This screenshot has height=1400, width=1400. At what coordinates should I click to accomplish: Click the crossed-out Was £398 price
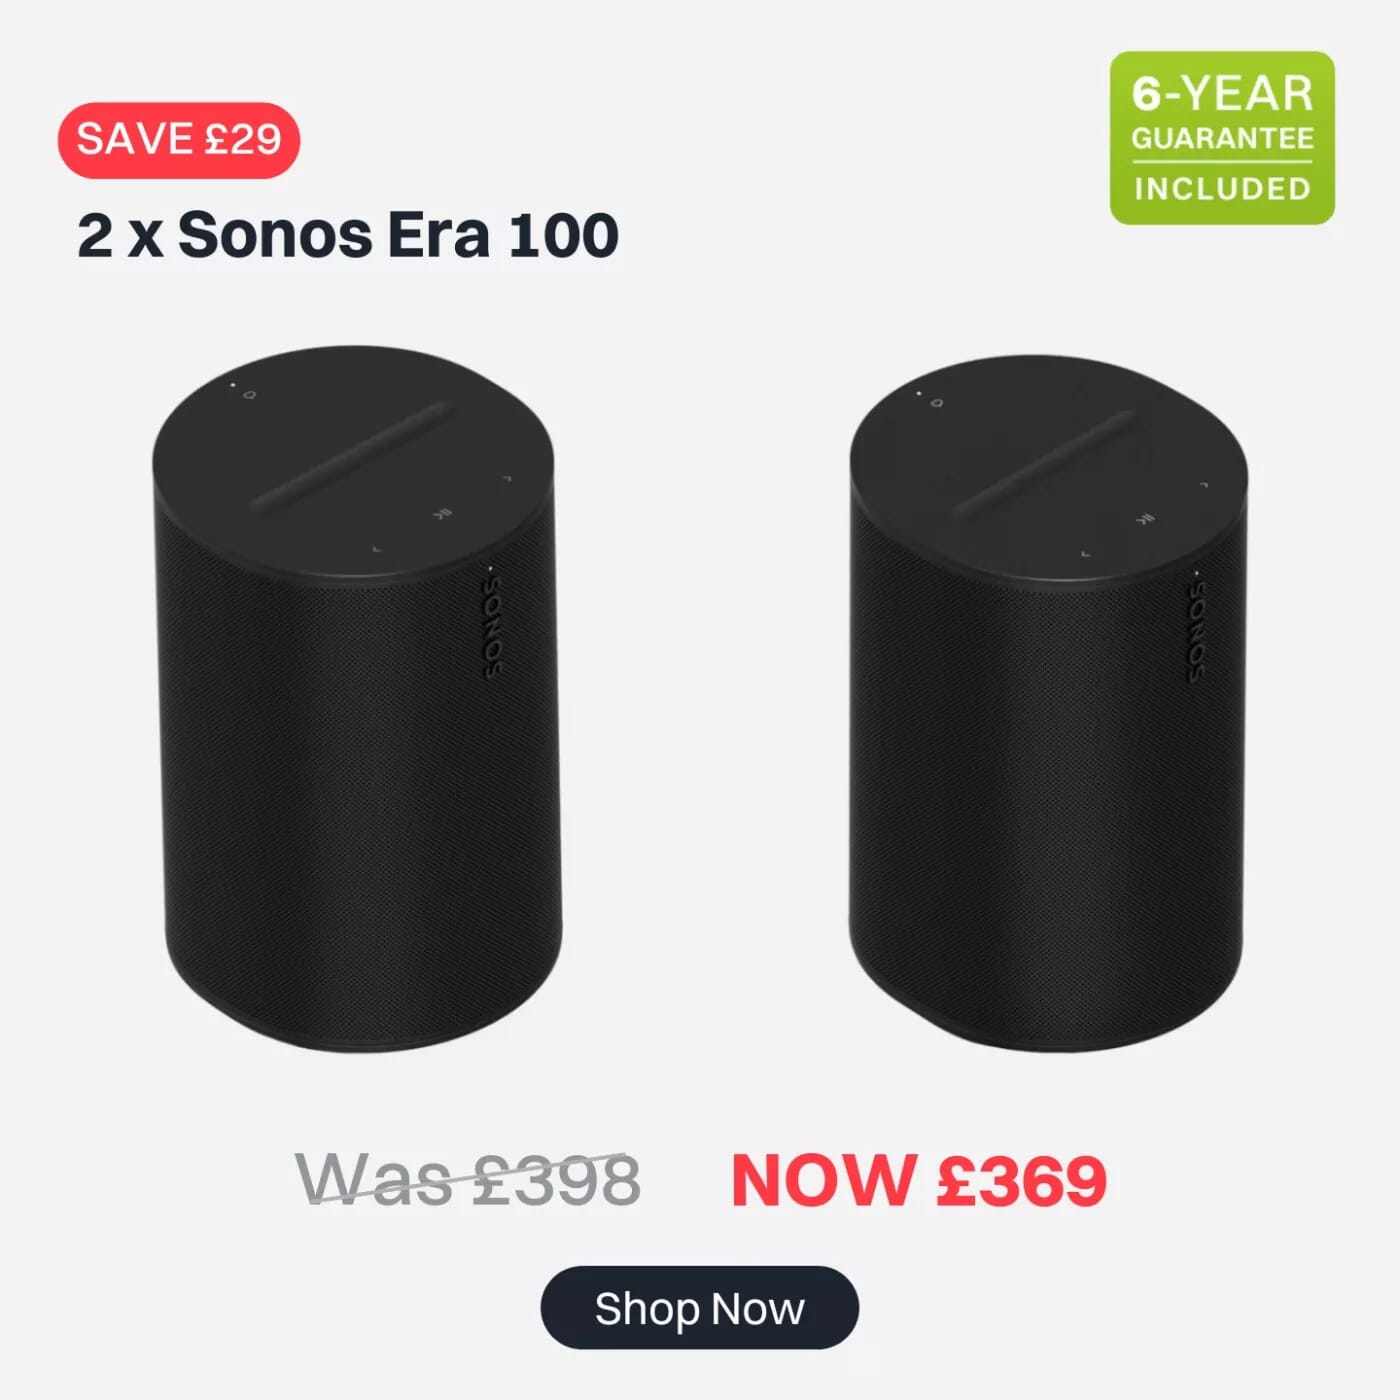(468, 1179)
